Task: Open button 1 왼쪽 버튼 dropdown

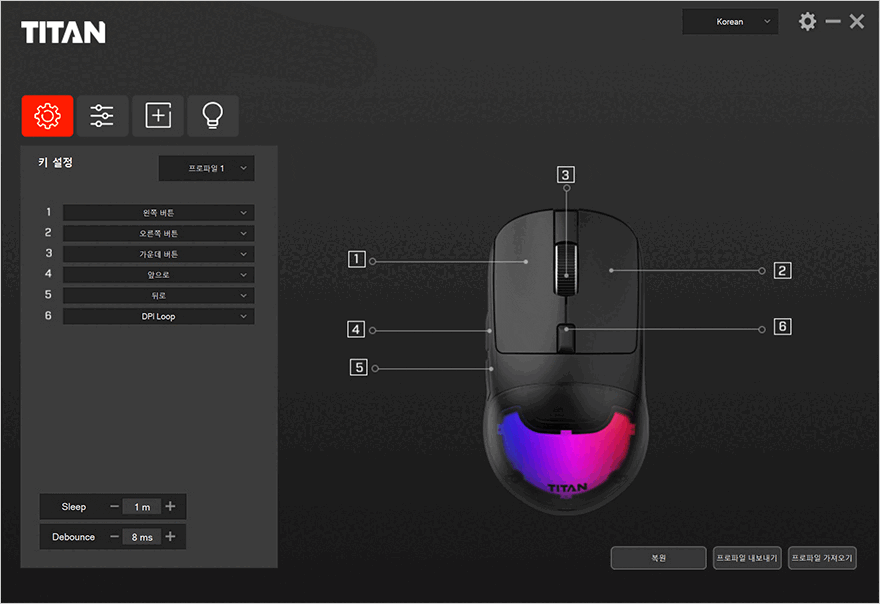Action: pos(158,213)
